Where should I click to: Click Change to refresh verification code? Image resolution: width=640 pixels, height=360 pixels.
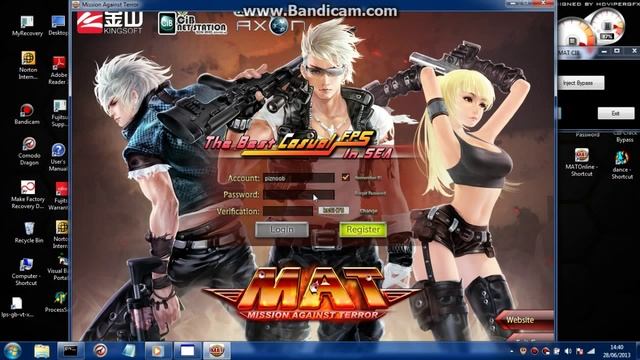point(369,211)
